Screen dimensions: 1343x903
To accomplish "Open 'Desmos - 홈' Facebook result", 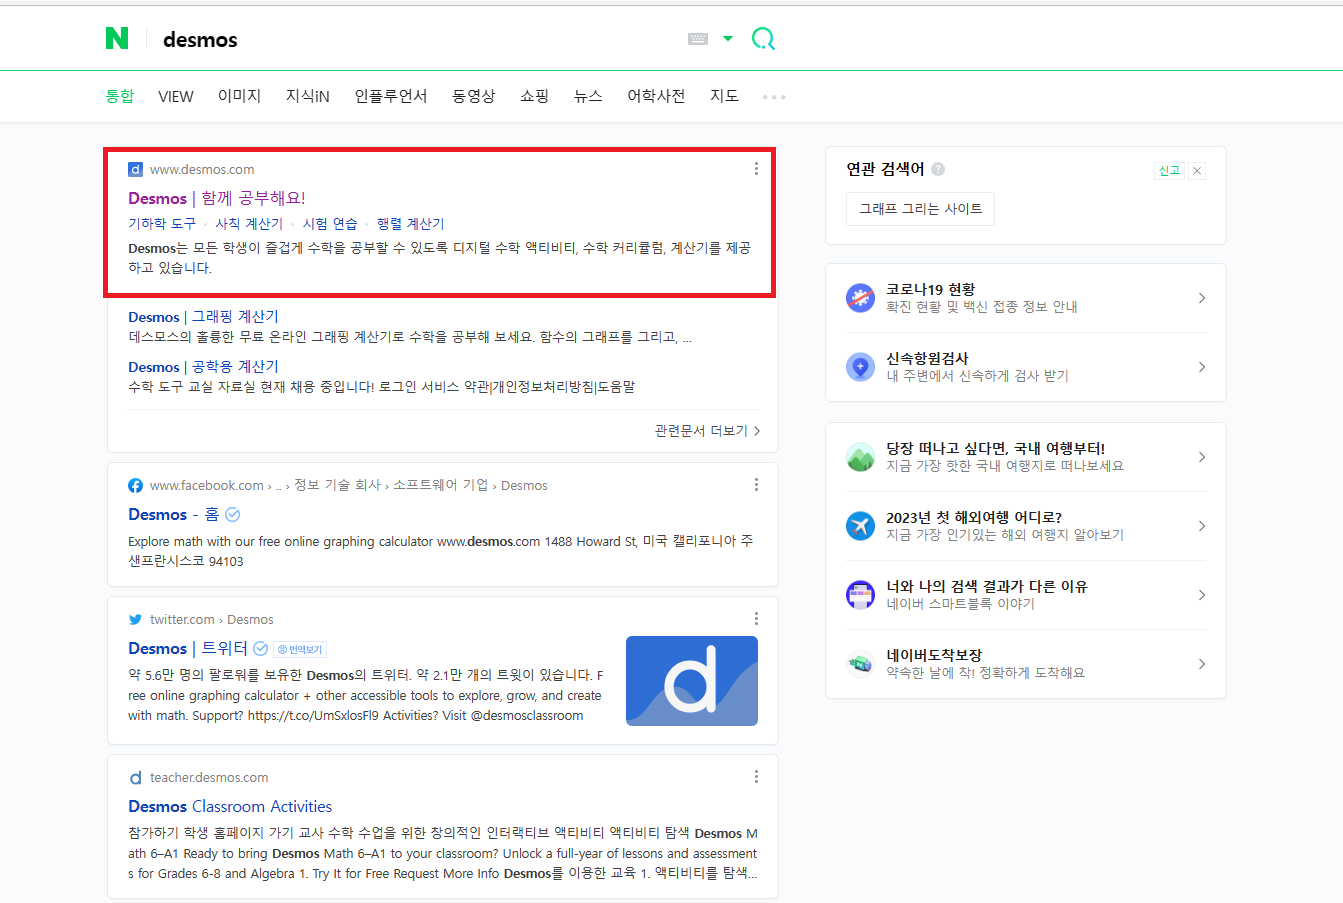I will click(x=173, y=514).
